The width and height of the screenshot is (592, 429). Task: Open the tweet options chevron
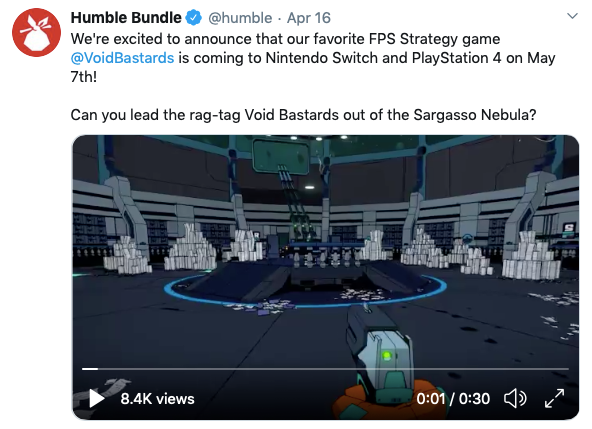pos(572,16)
